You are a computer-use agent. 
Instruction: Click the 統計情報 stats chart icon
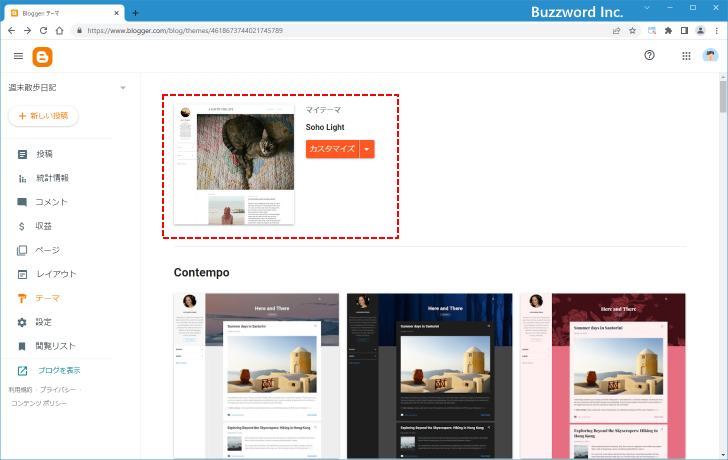tap(22, 178)
